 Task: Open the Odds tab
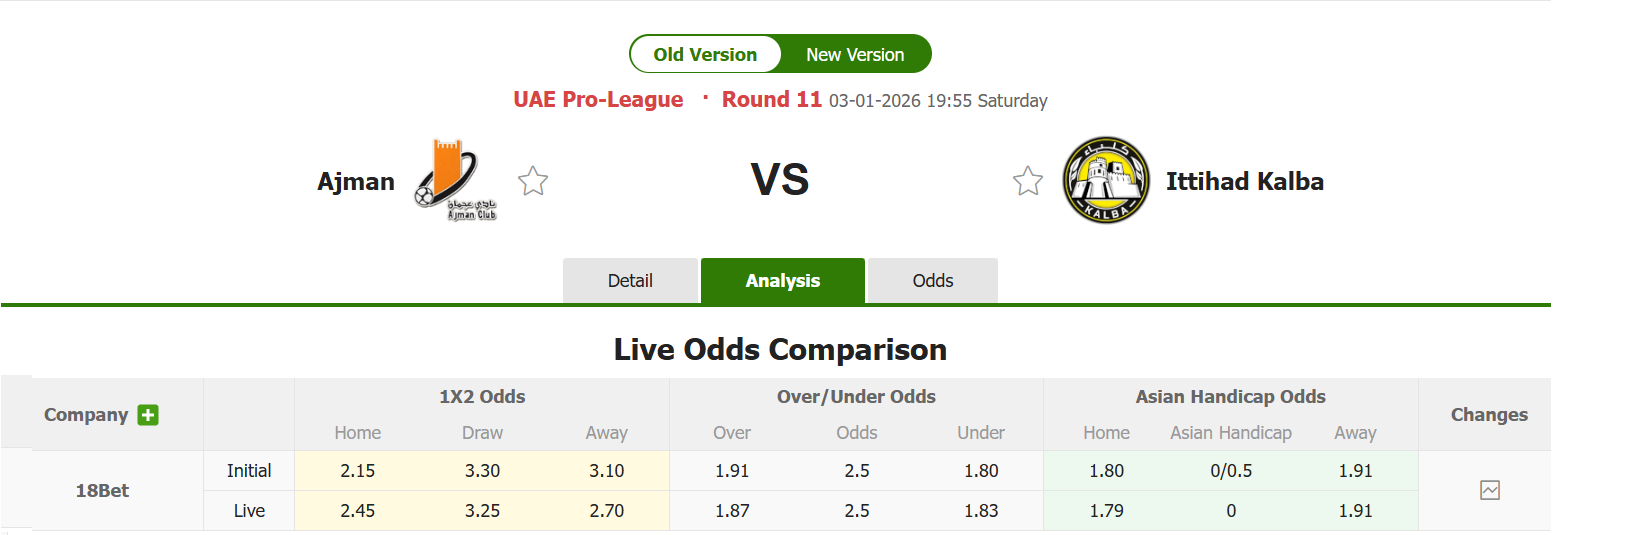(932, 281)
